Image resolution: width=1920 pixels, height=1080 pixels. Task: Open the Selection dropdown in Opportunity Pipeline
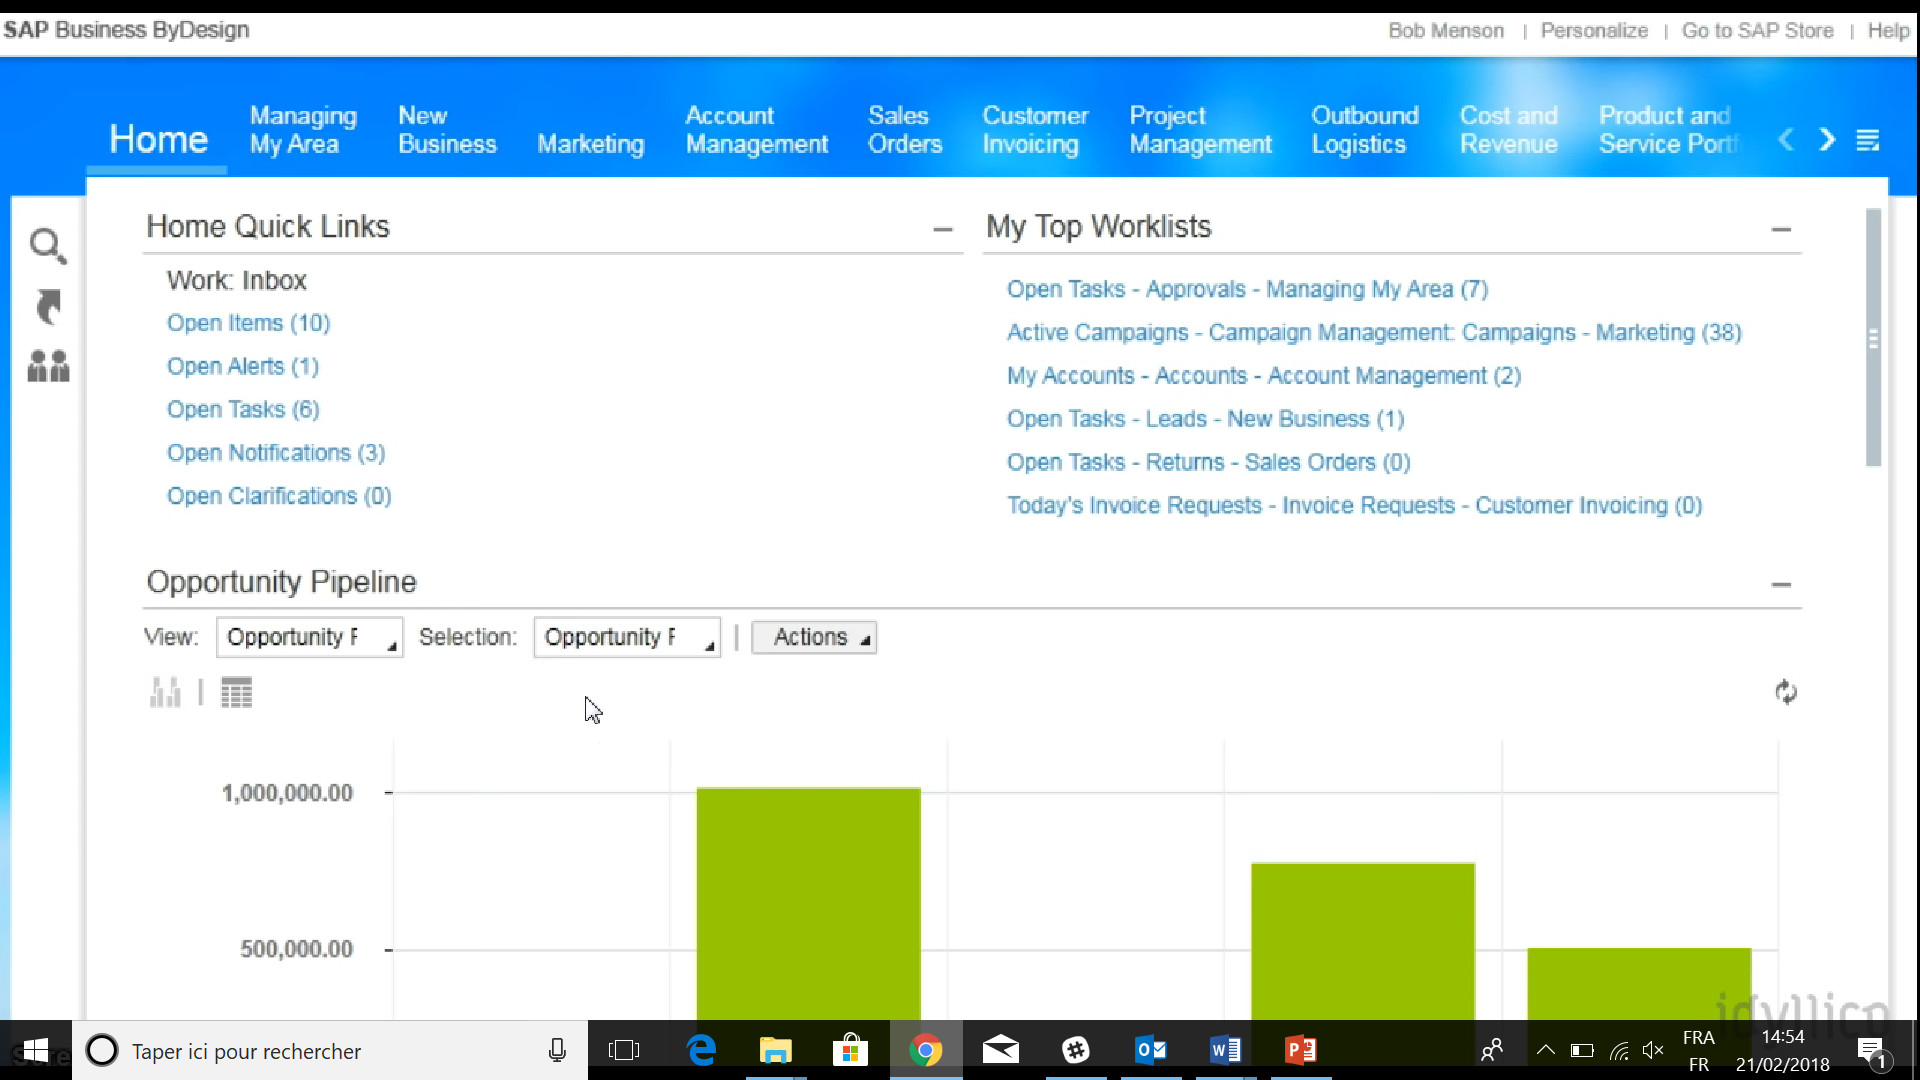627,637
